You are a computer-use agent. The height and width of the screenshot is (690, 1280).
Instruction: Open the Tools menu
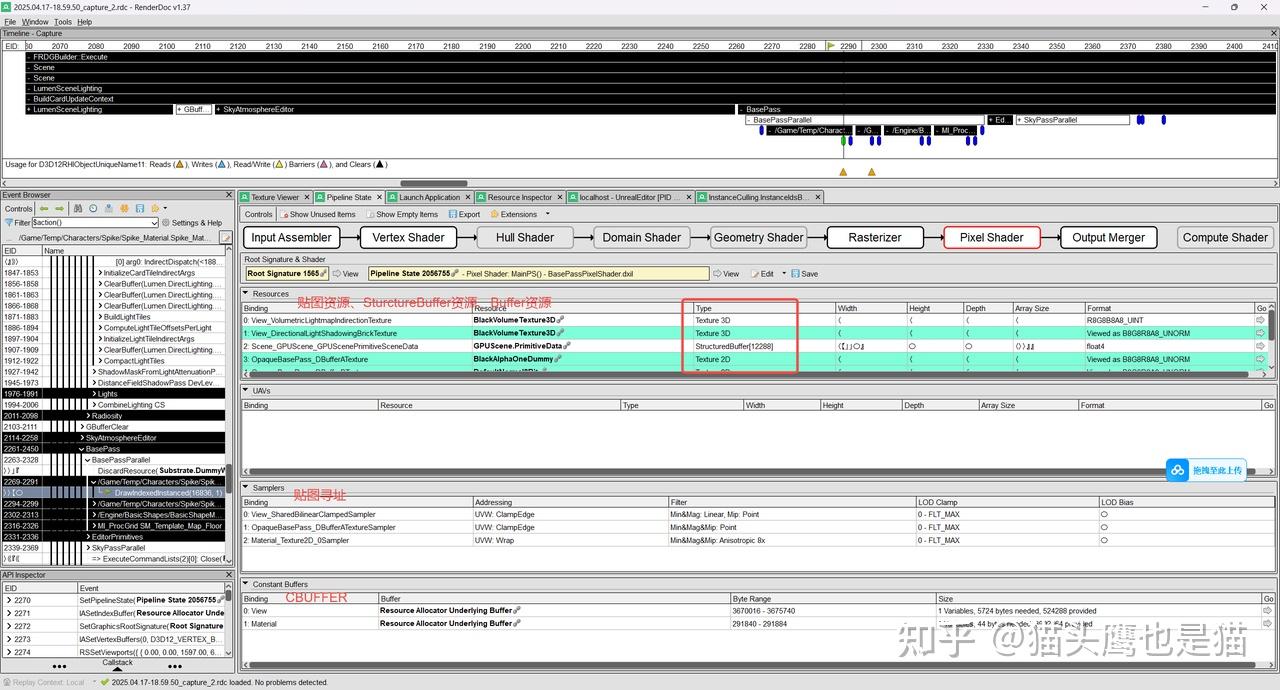tap(62, 21)
